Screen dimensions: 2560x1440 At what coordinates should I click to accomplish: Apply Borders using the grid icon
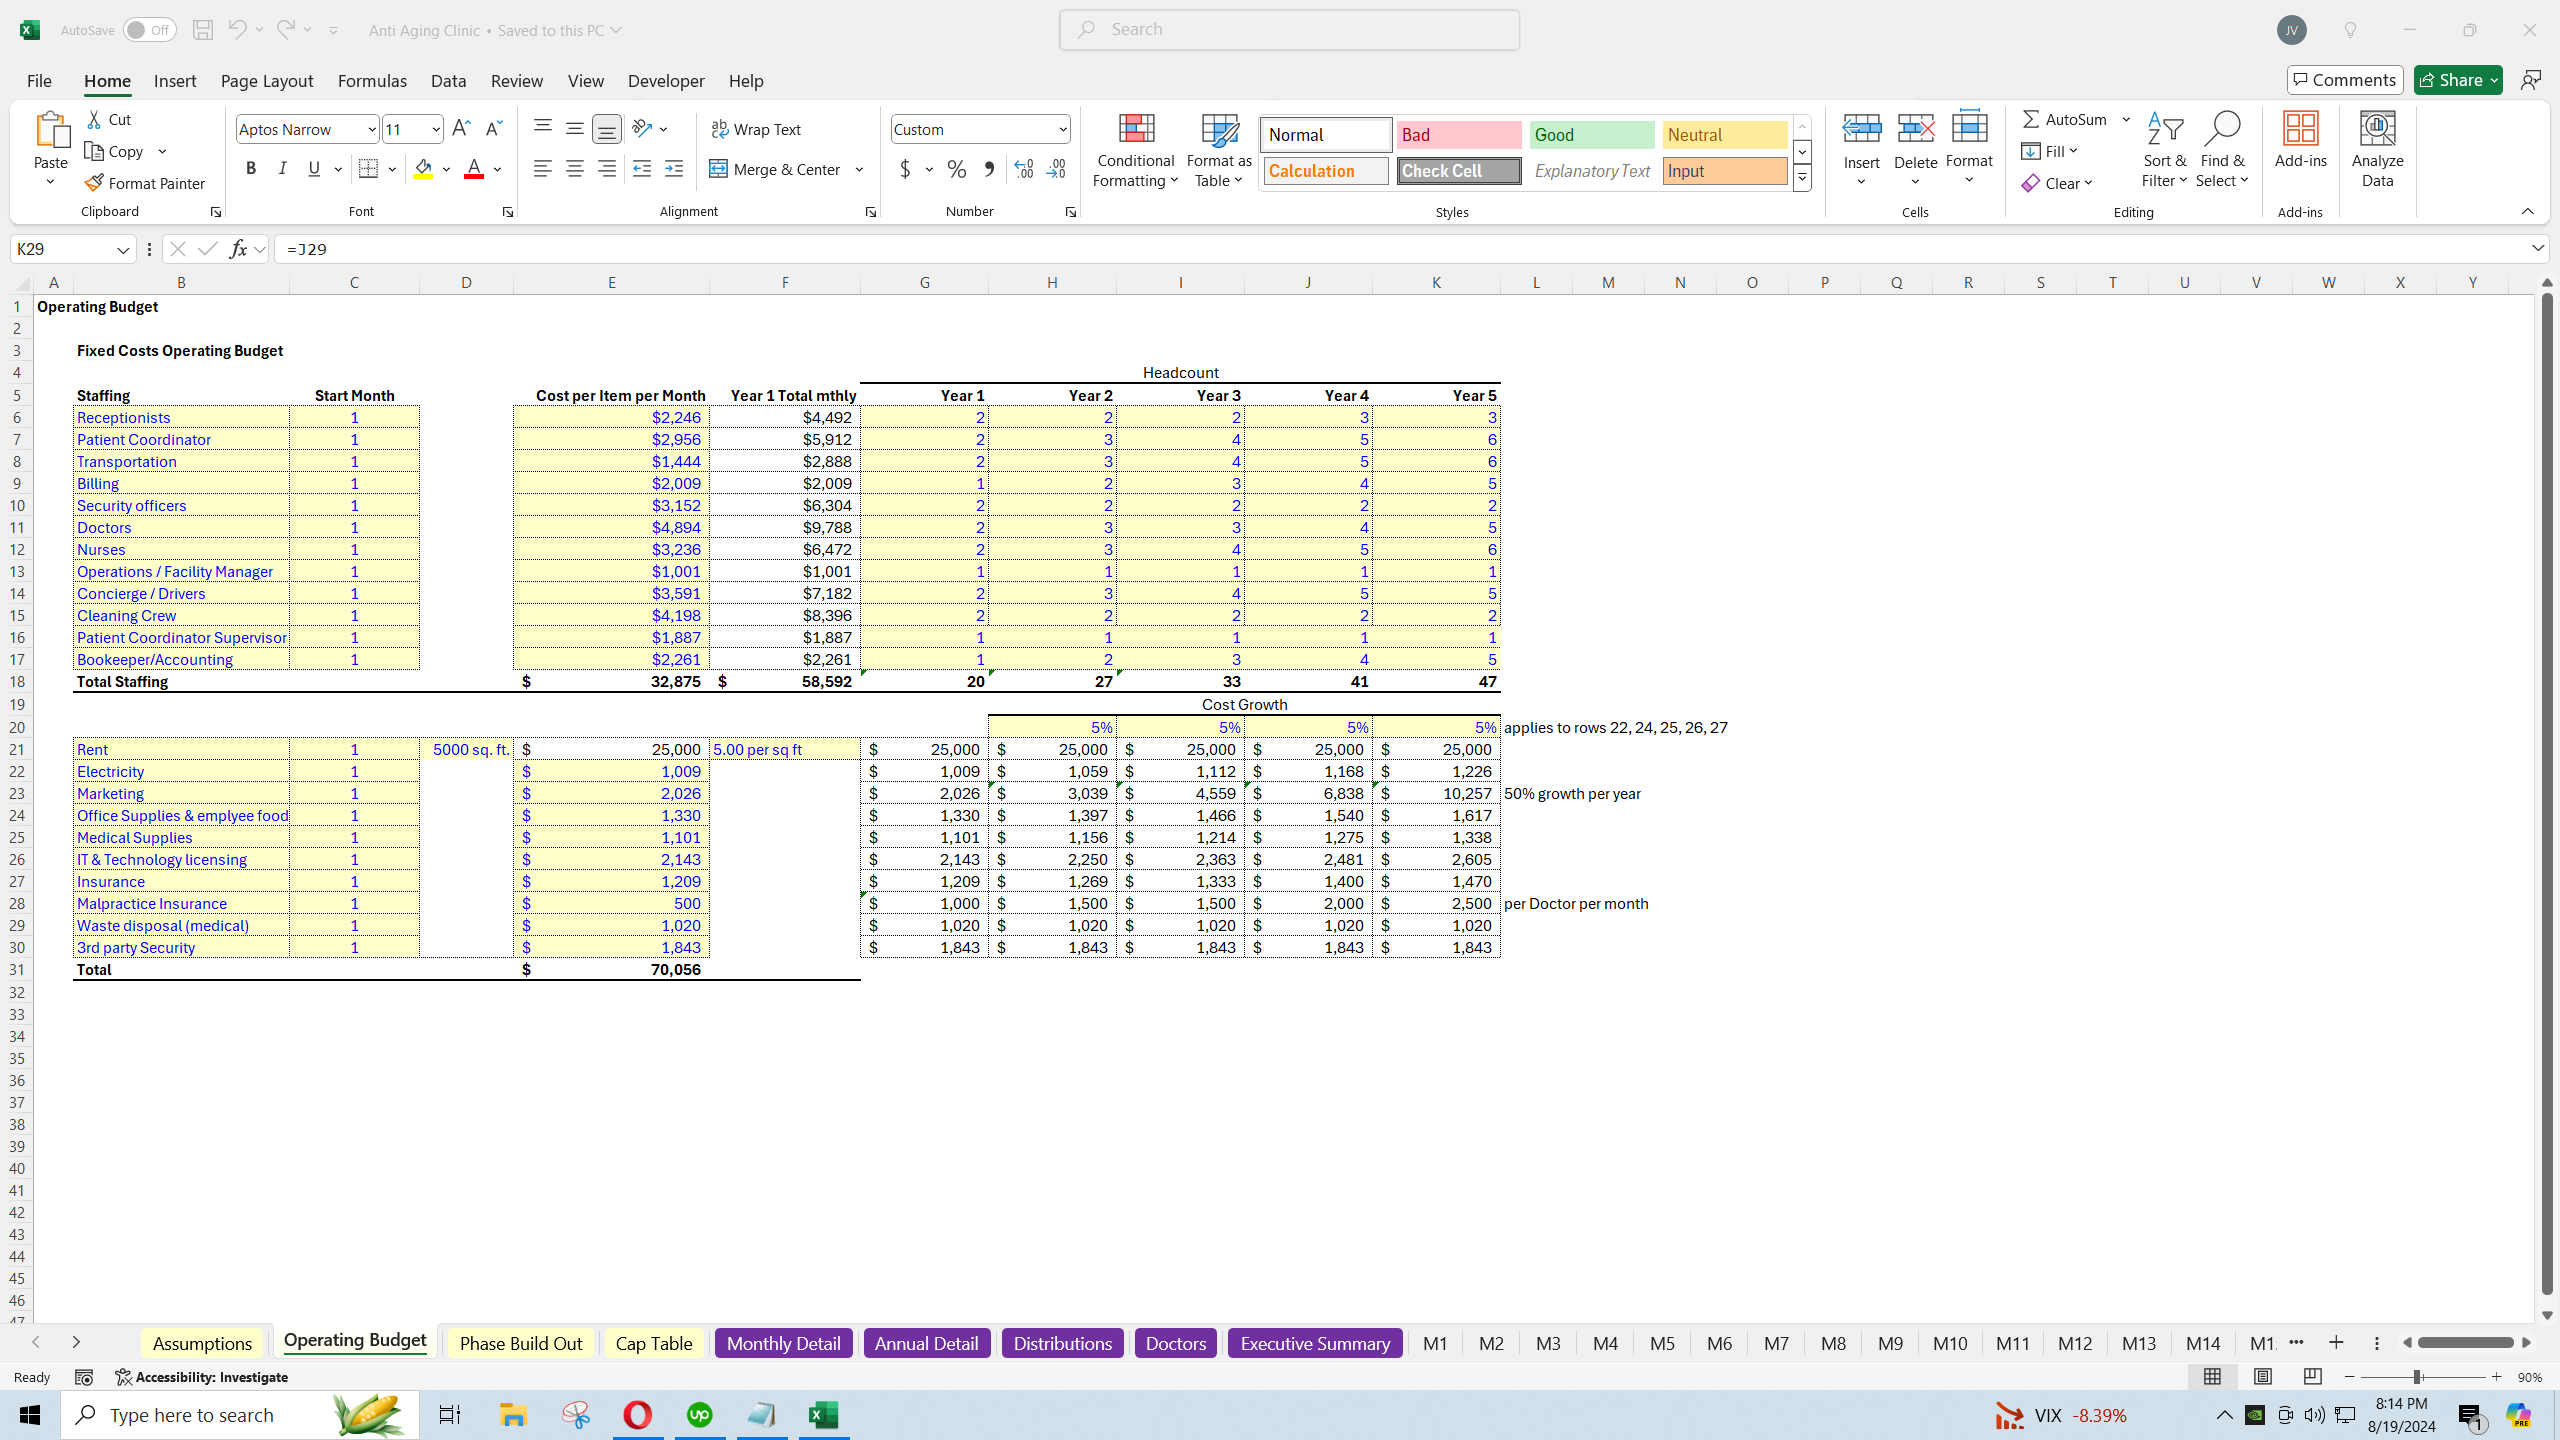[x=368, y=169]
